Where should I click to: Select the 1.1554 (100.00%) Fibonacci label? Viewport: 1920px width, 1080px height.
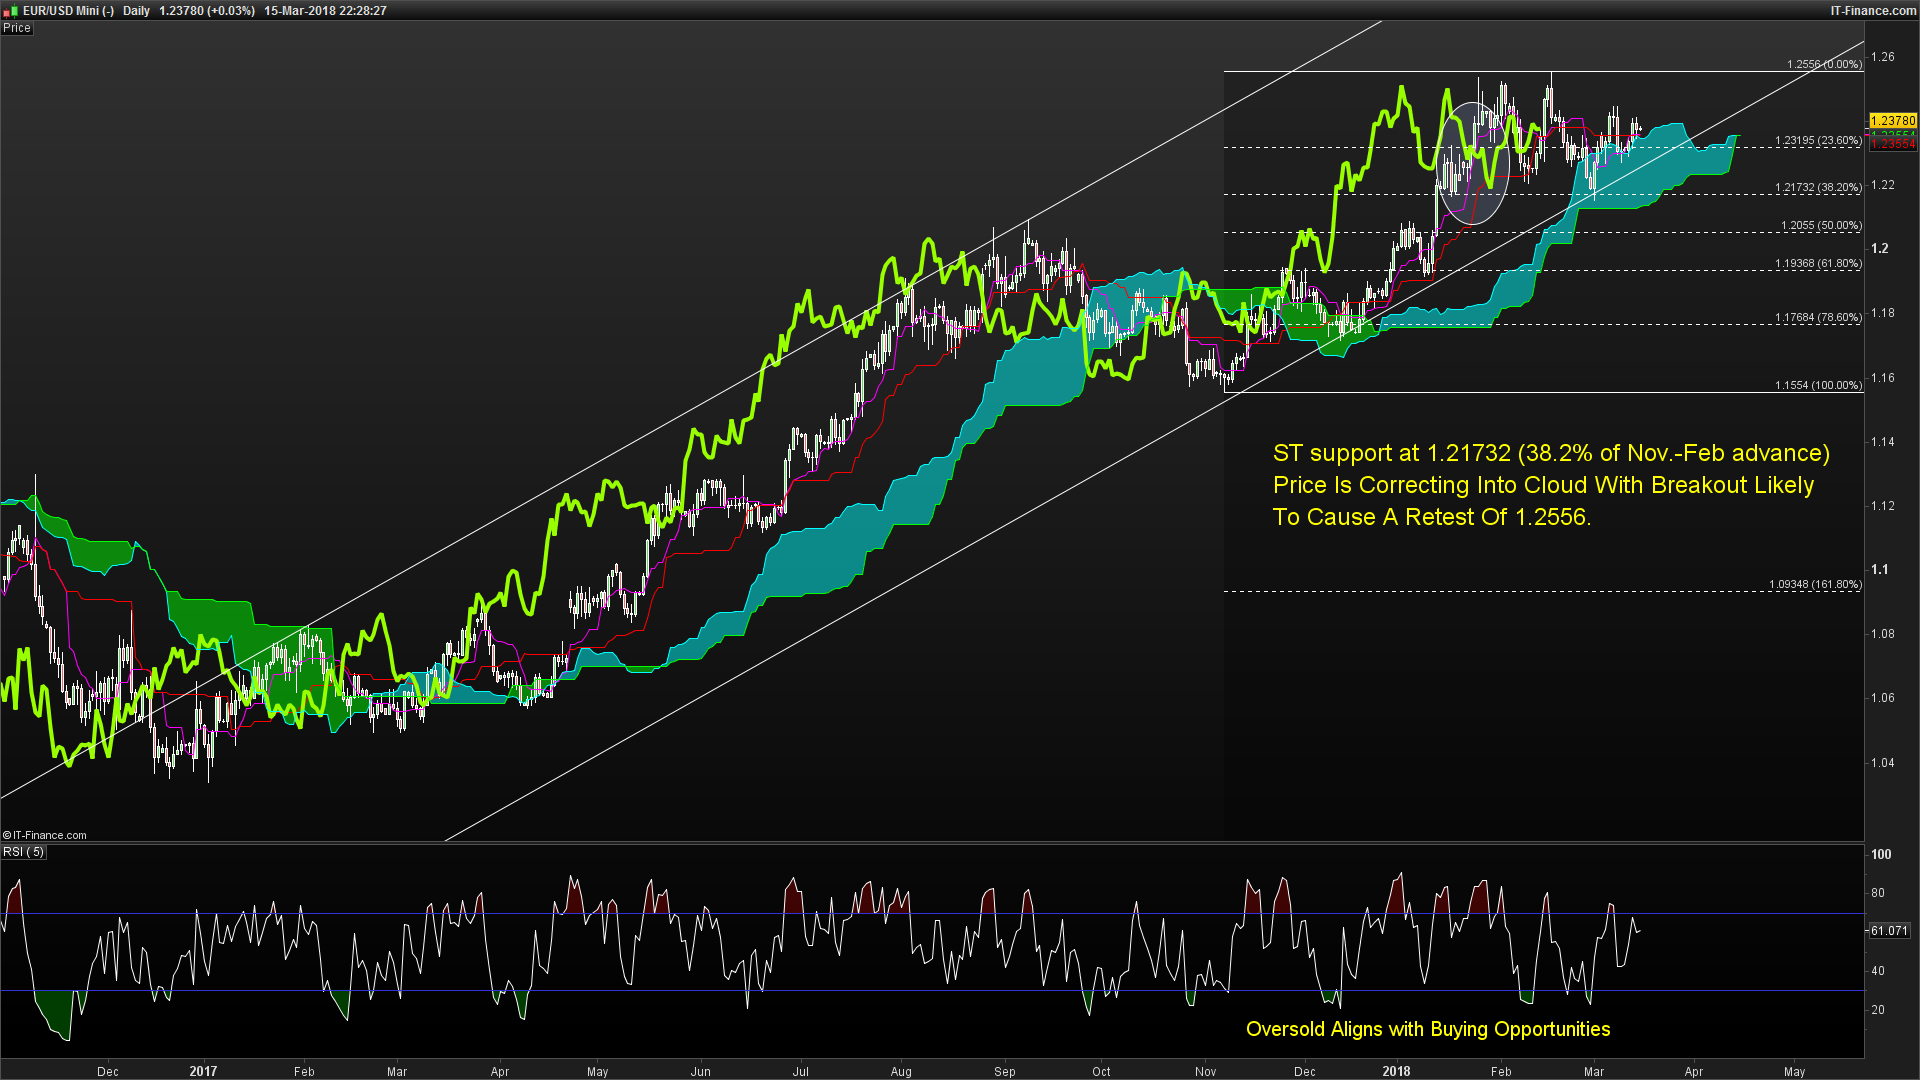(x=1818, y=385)
